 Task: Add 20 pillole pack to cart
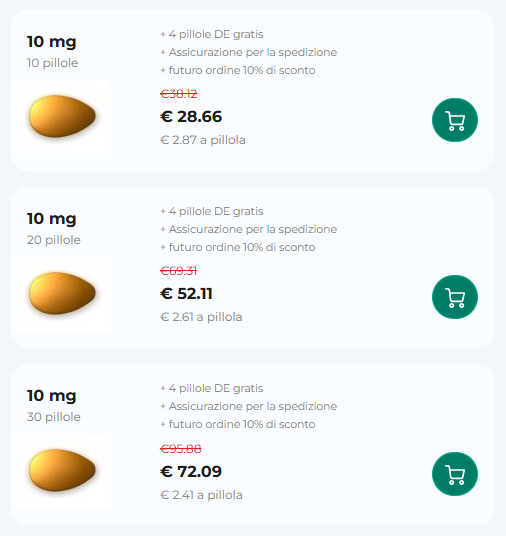(x=455, y=297)
